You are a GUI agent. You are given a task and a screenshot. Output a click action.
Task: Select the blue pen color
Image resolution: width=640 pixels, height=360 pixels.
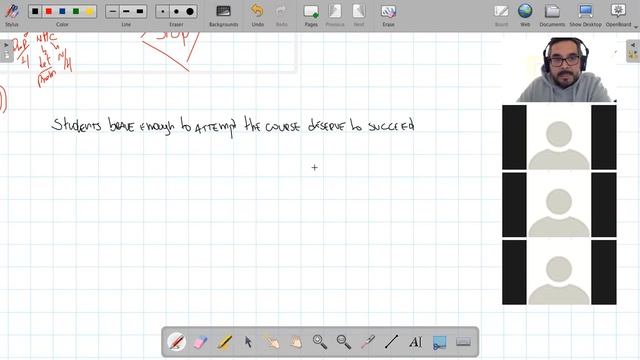[62, 11]
